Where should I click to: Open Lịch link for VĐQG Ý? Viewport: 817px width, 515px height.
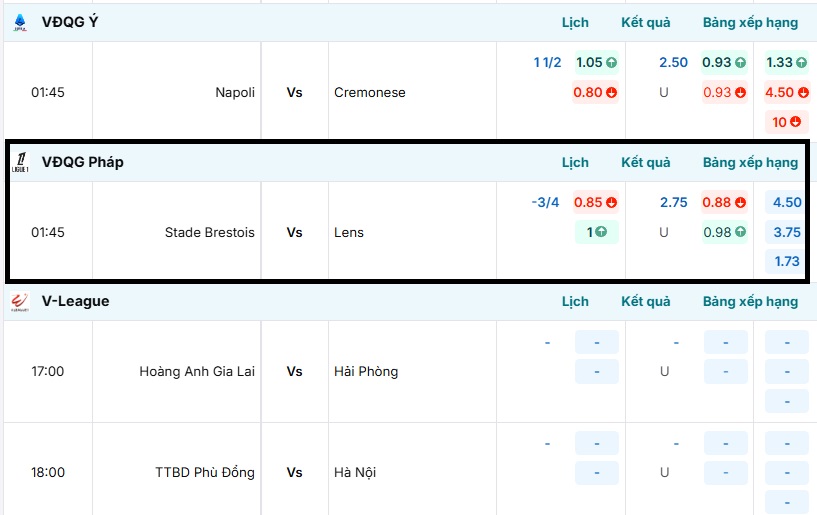click(x=575, y=22)
